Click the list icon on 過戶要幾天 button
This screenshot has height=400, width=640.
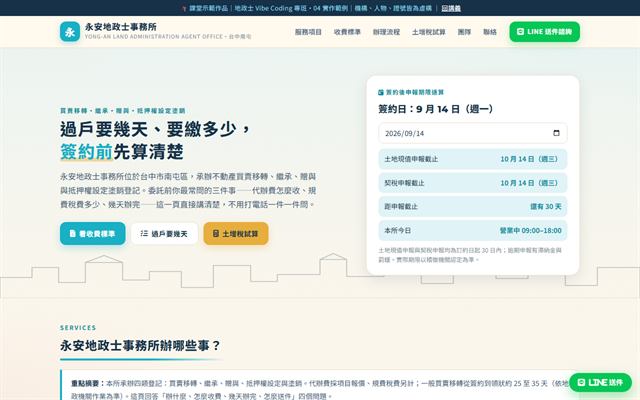(144, 233)
